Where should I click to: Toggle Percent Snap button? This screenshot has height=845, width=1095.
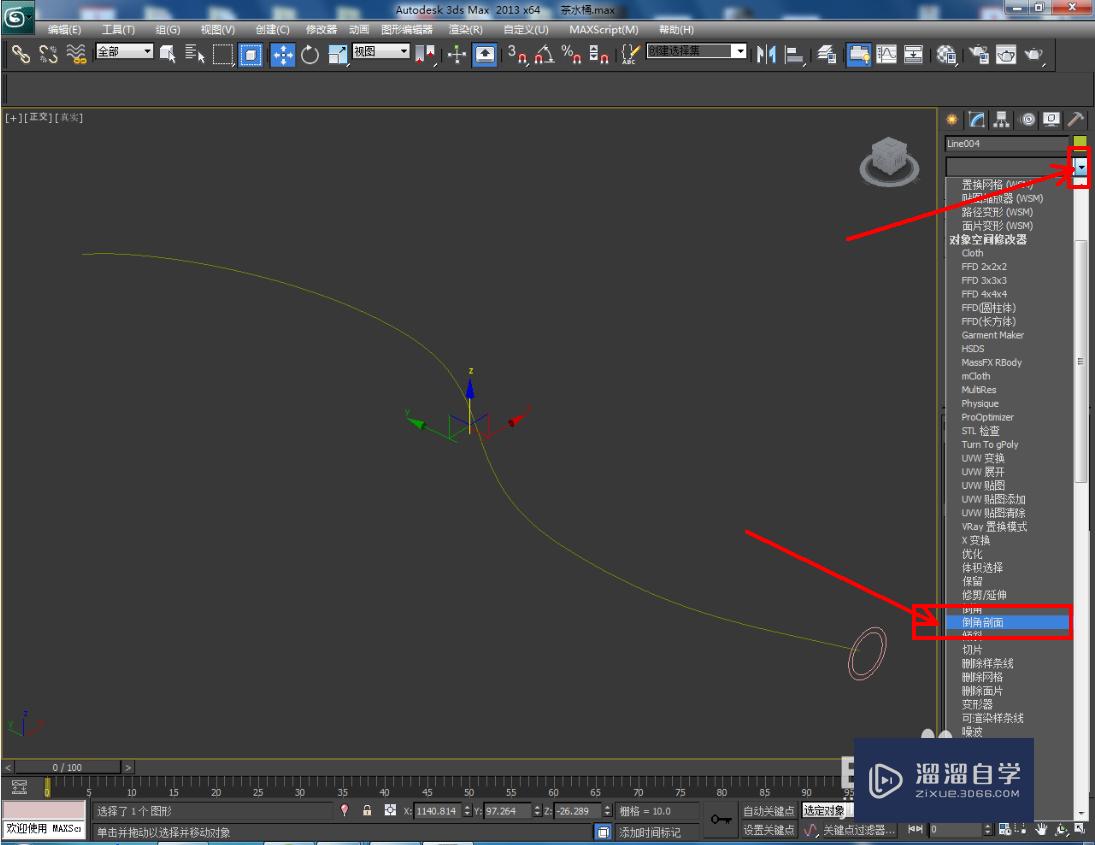(x=571, y=54)
